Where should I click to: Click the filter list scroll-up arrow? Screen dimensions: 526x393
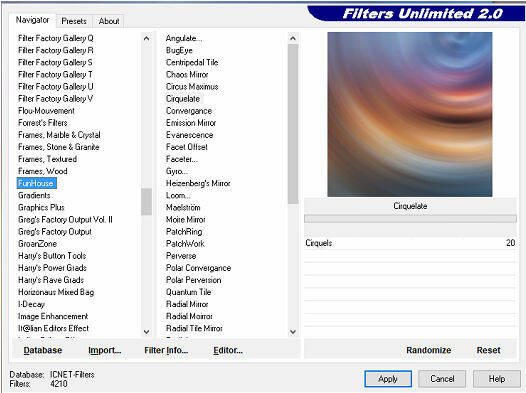coord(293,39)
